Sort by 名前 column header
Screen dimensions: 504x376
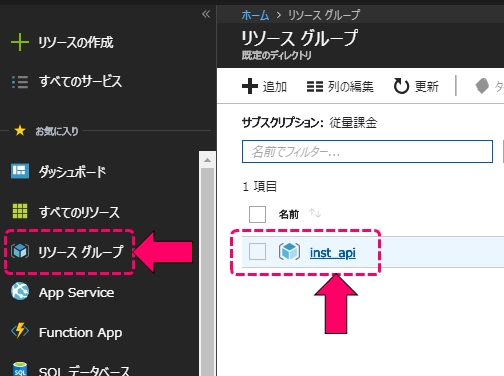pyautogui.click(x=289, y=214)
